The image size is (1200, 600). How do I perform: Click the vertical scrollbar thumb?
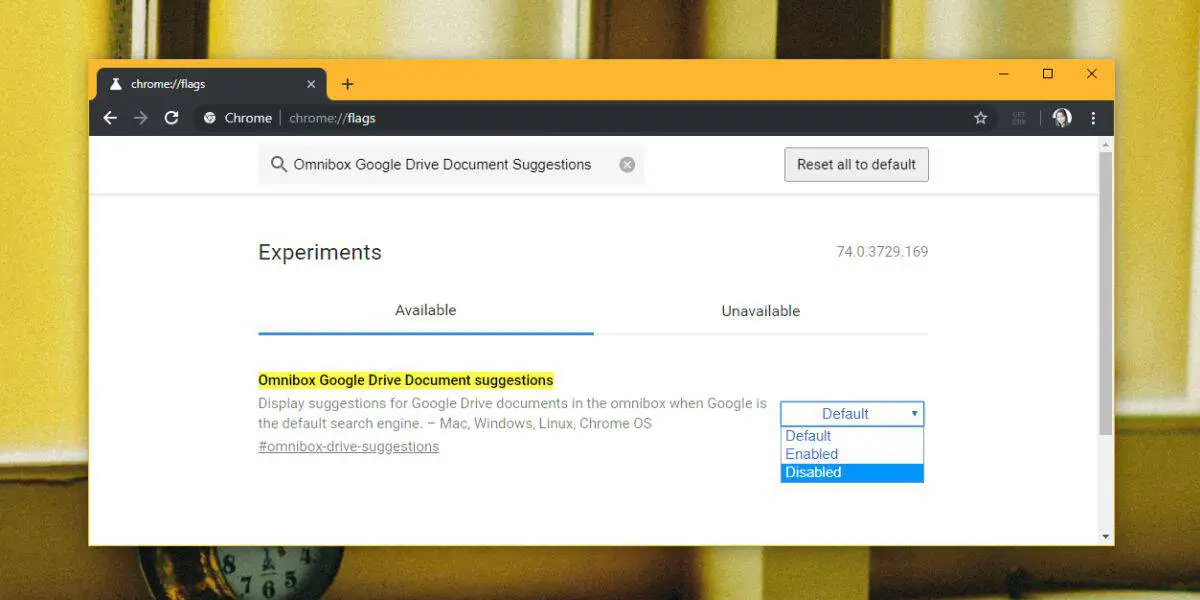pyautogui.click(x=1105, y=292)
